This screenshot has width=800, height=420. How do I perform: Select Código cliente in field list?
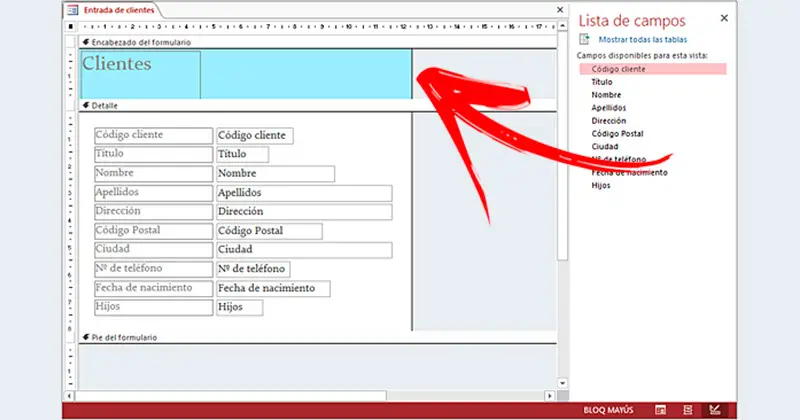653,69
